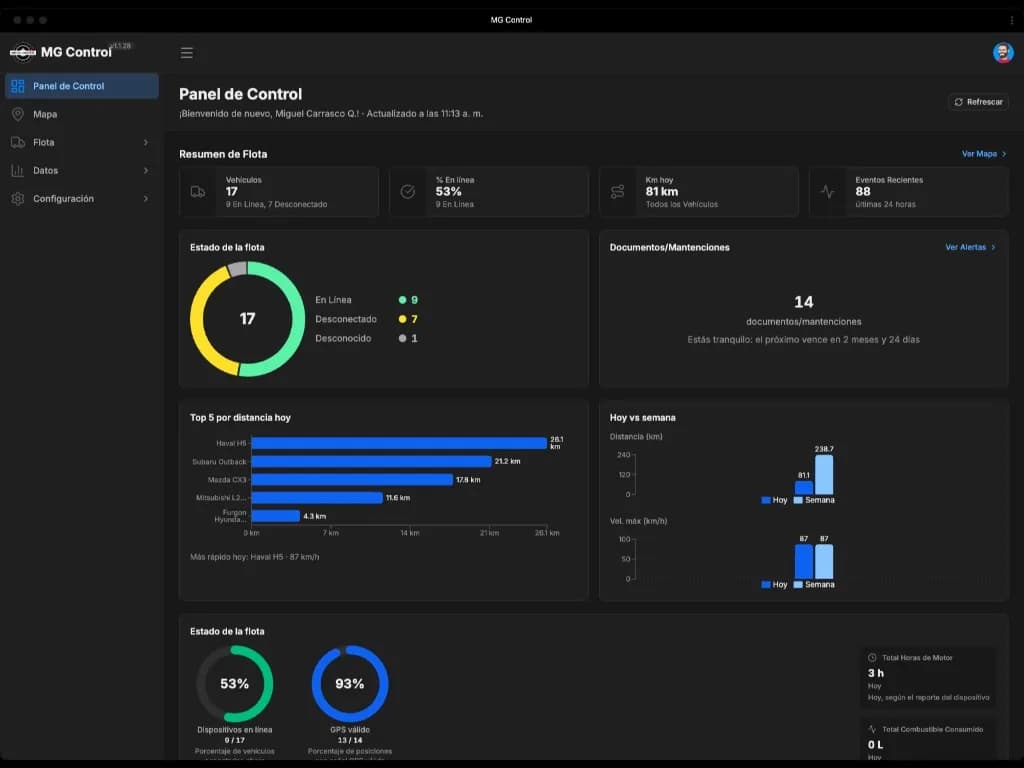This screenshot has height=768, width=1024.
Task: Click the Km hoy route icon
Action: coord(617,192)
